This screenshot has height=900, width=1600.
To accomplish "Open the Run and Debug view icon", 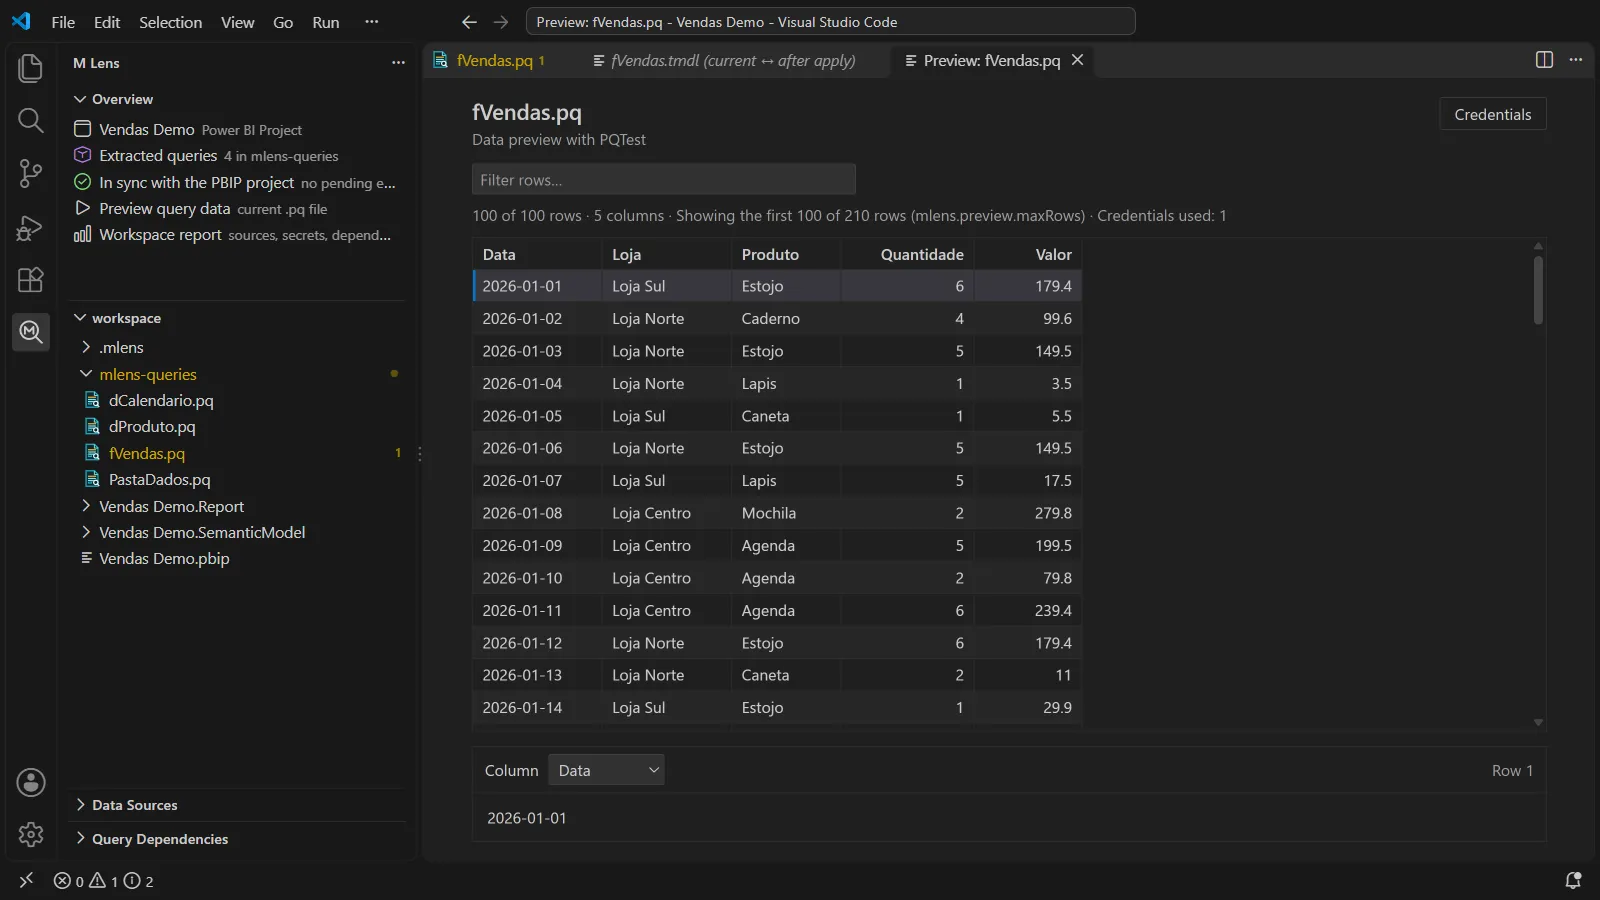I will pyautogui.click(x=31, y=228).
